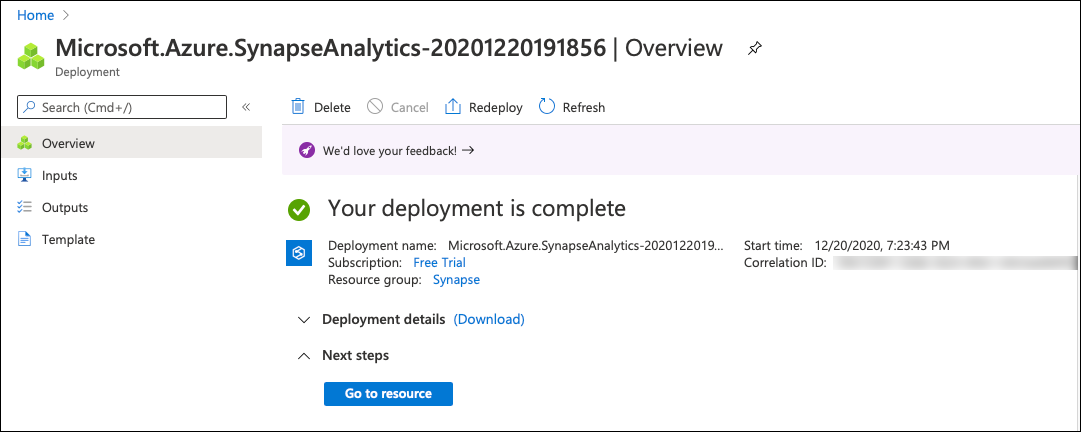The image size is (1081, 432).
Task: Redeploy using the Redeploy label
Action: click(496, 107)
